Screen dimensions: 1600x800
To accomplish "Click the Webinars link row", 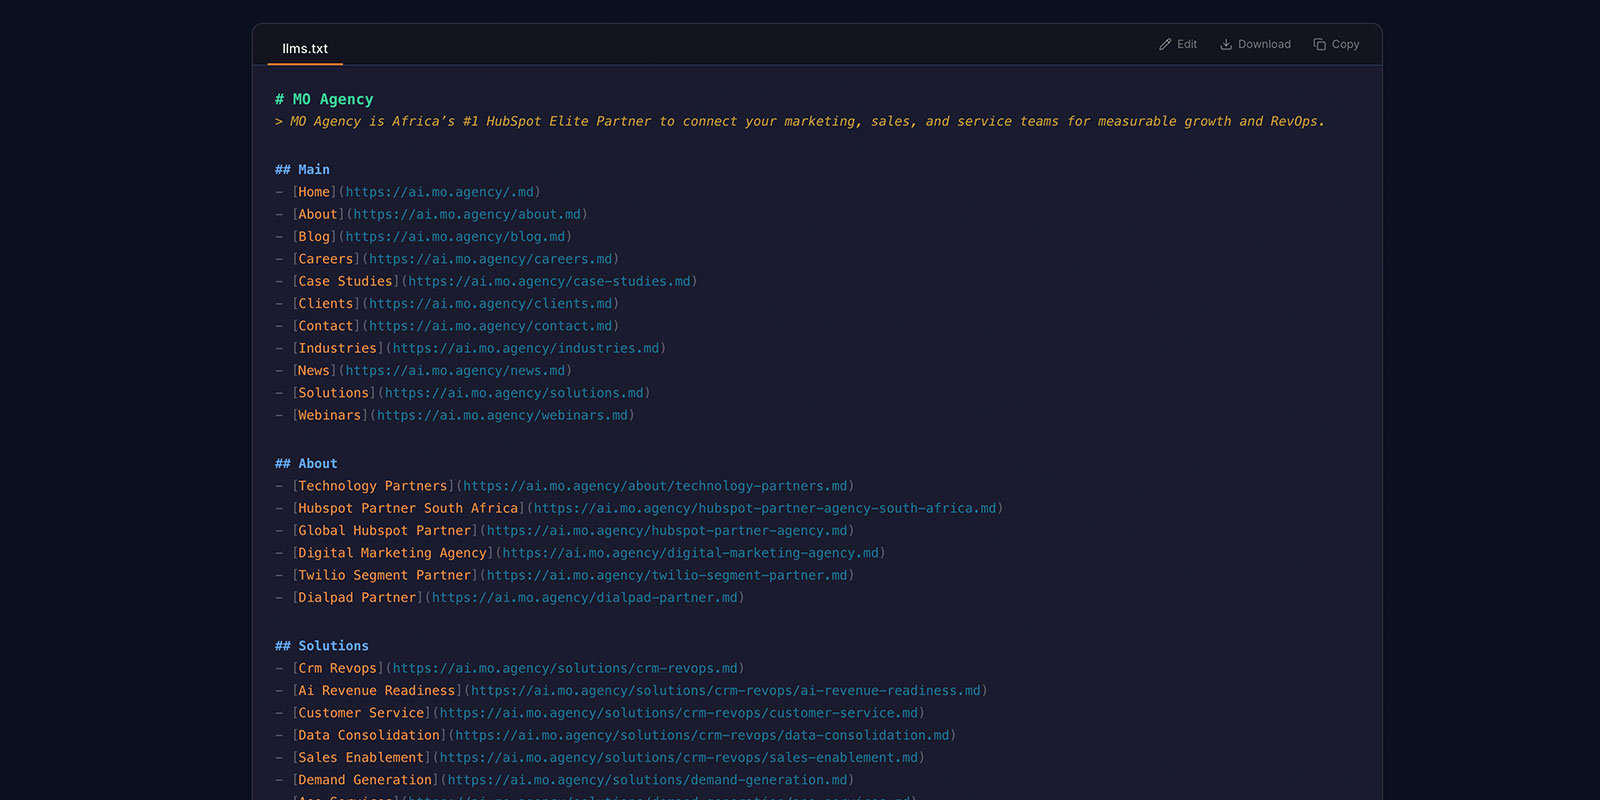I will point(455,415).
